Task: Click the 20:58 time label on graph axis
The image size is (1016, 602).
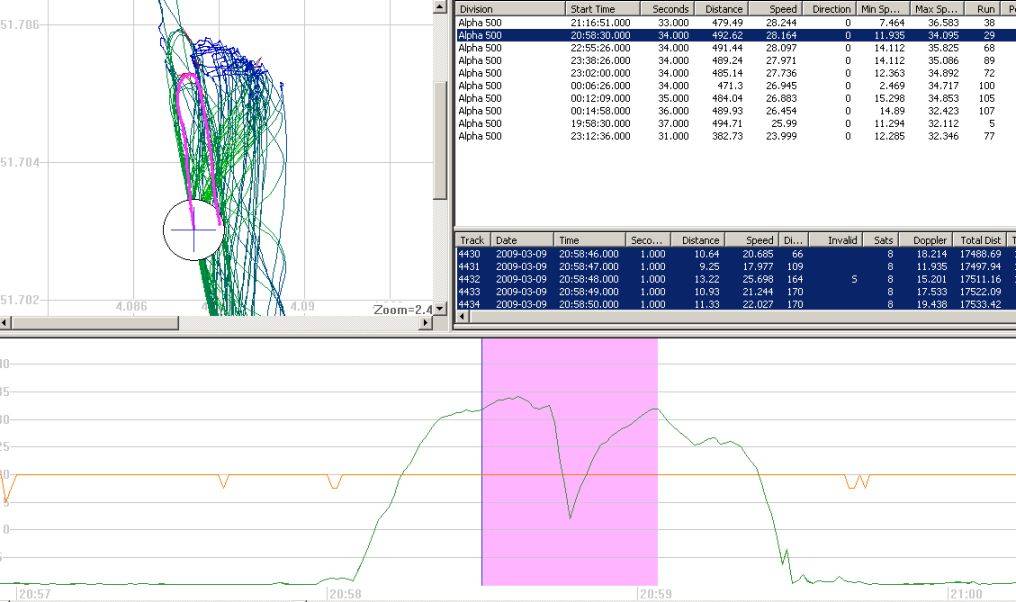Action: point(344,594)
